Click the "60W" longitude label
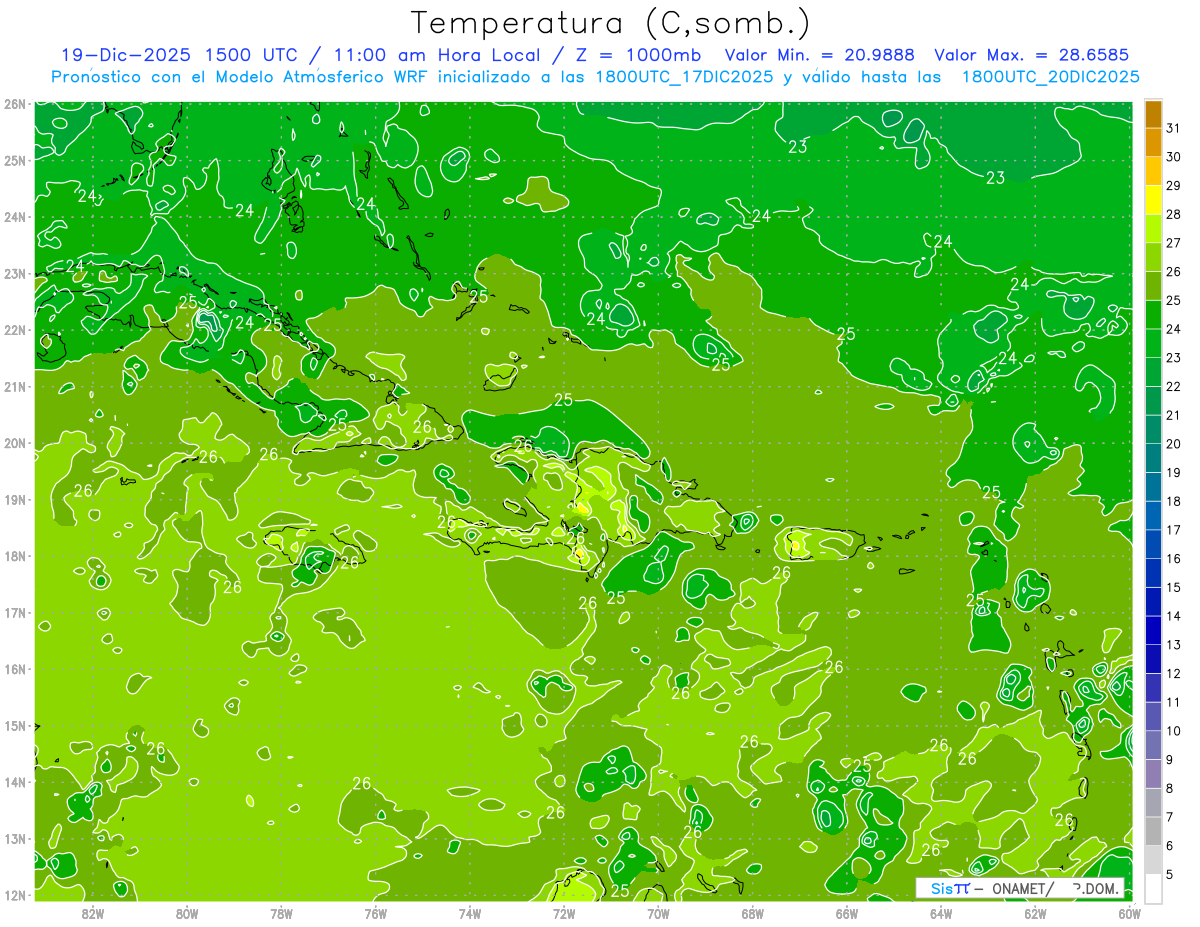This screenshot has width=1200, height=927. pyautogui.click(x=1130, y=912)
